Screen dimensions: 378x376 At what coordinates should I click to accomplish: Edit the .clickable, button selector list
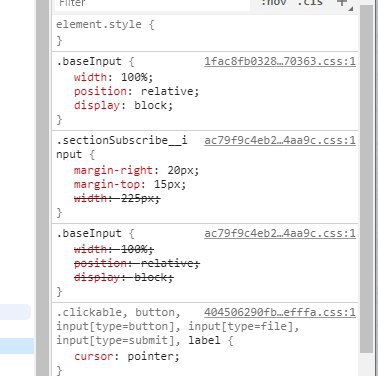pos(177,327)
